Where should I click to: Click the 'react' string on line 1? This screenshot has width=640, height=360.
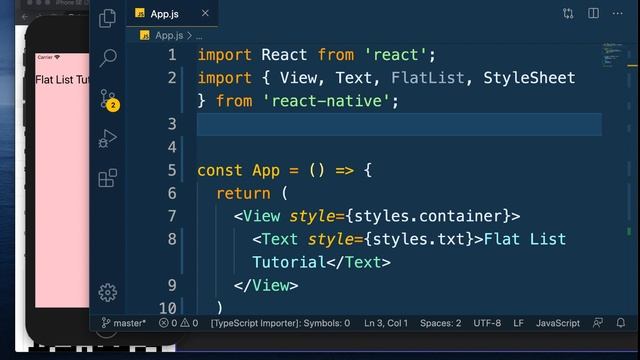[x=395, y=55]
